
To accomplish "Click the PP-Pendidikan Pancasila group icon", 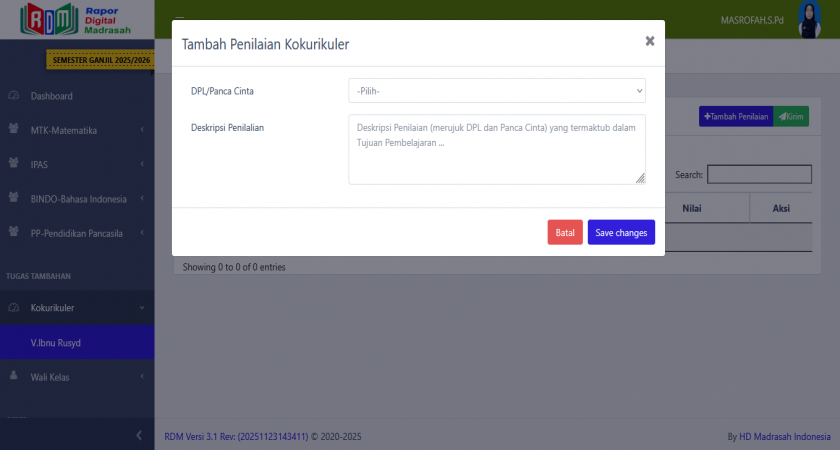I will (14, 233).
